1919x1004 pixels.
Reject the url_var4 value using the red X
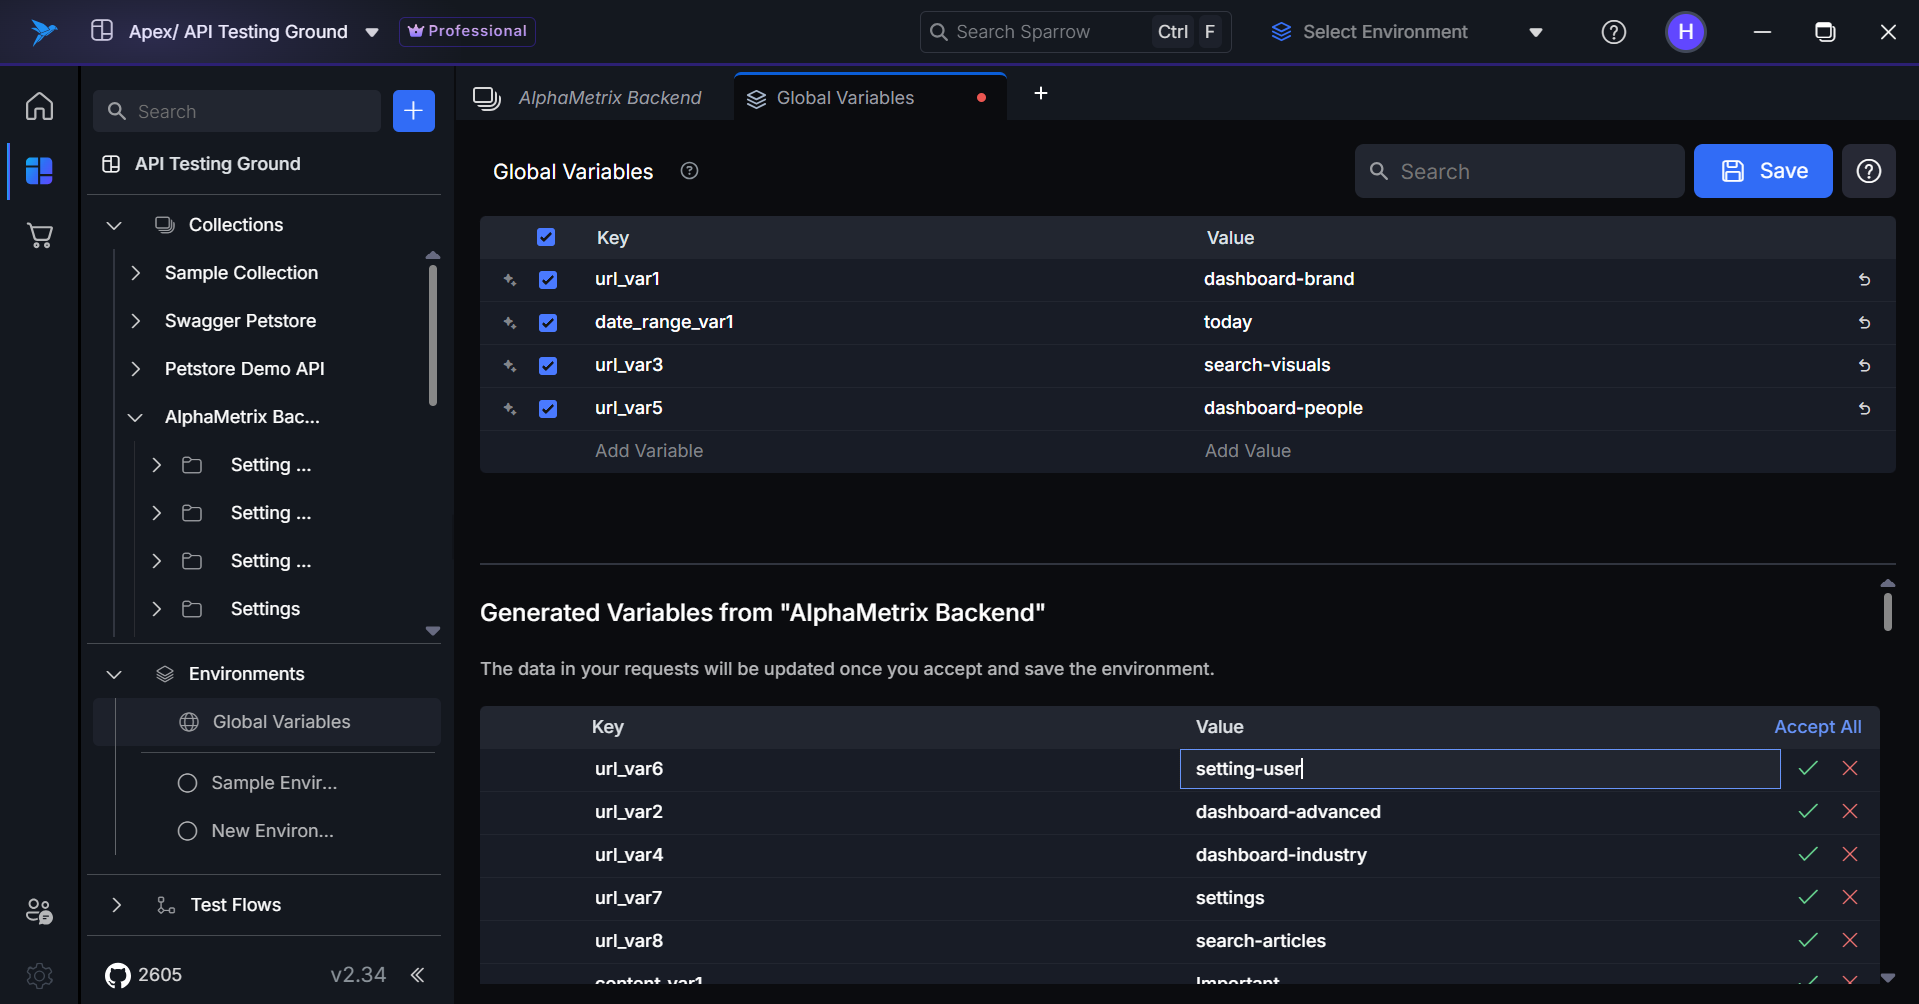[1849, 854]
